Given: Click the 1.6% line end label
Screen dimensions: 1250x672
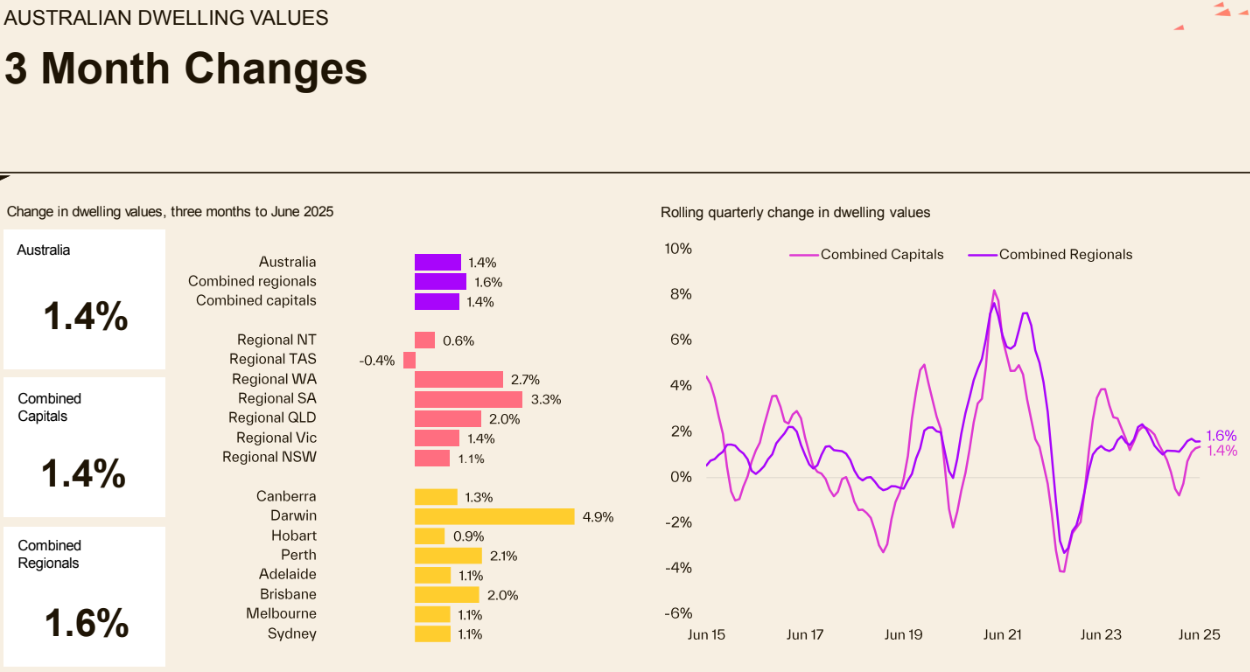Looking at the screenshot, I should point(1221,436).
